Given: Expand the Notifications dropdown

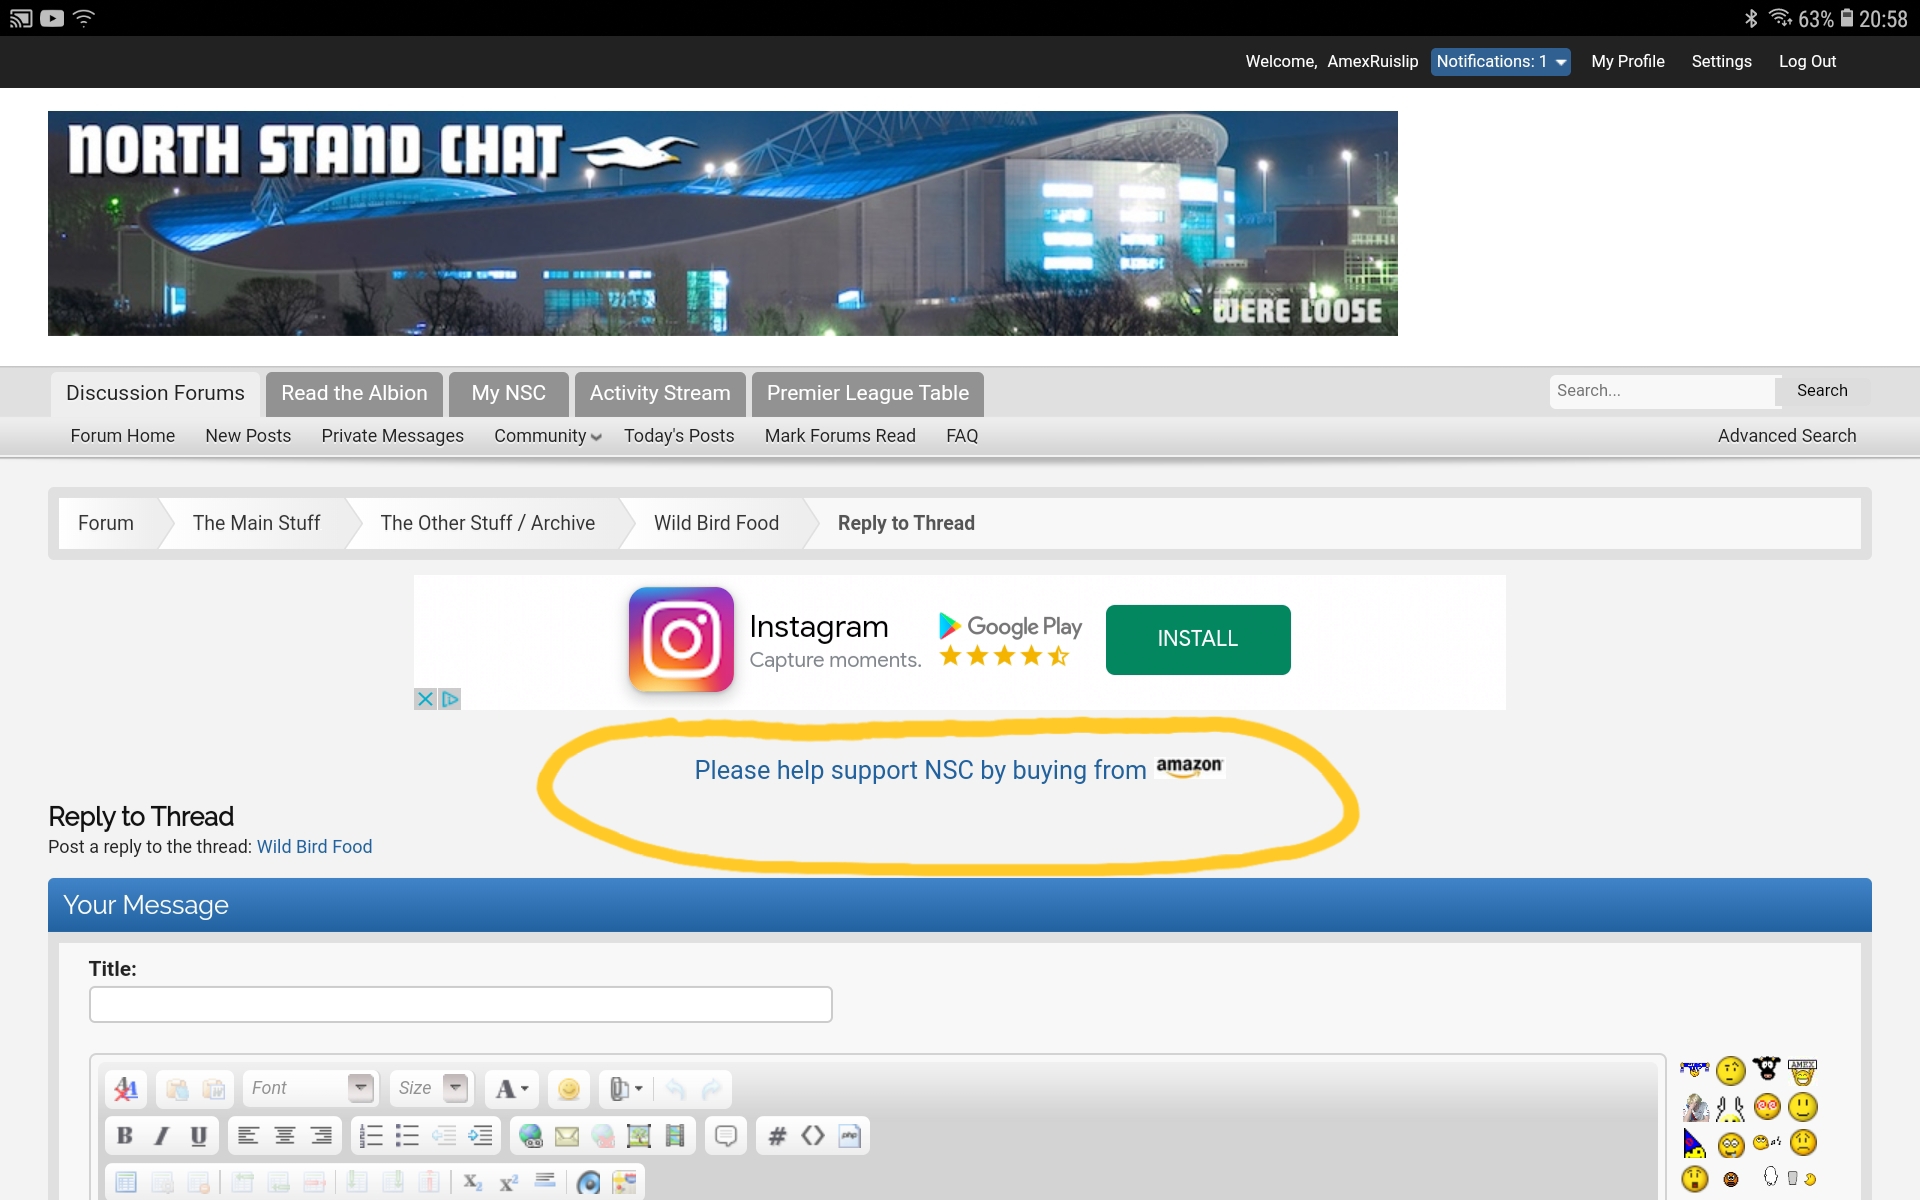Looking at the screenshot, I should coord(1500,62).
